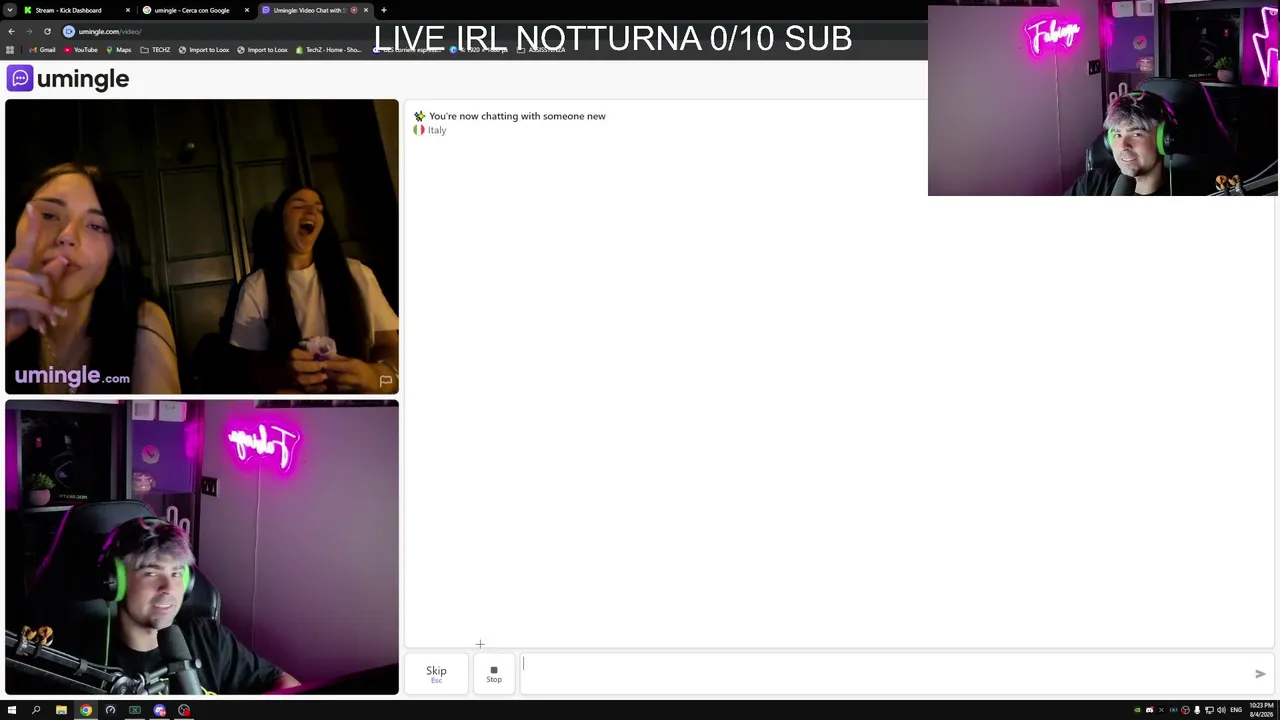Open OBS Studio from the taskbar
Image resolution: width=1280 pixels, height=720 pixels.
click(184, 710)
